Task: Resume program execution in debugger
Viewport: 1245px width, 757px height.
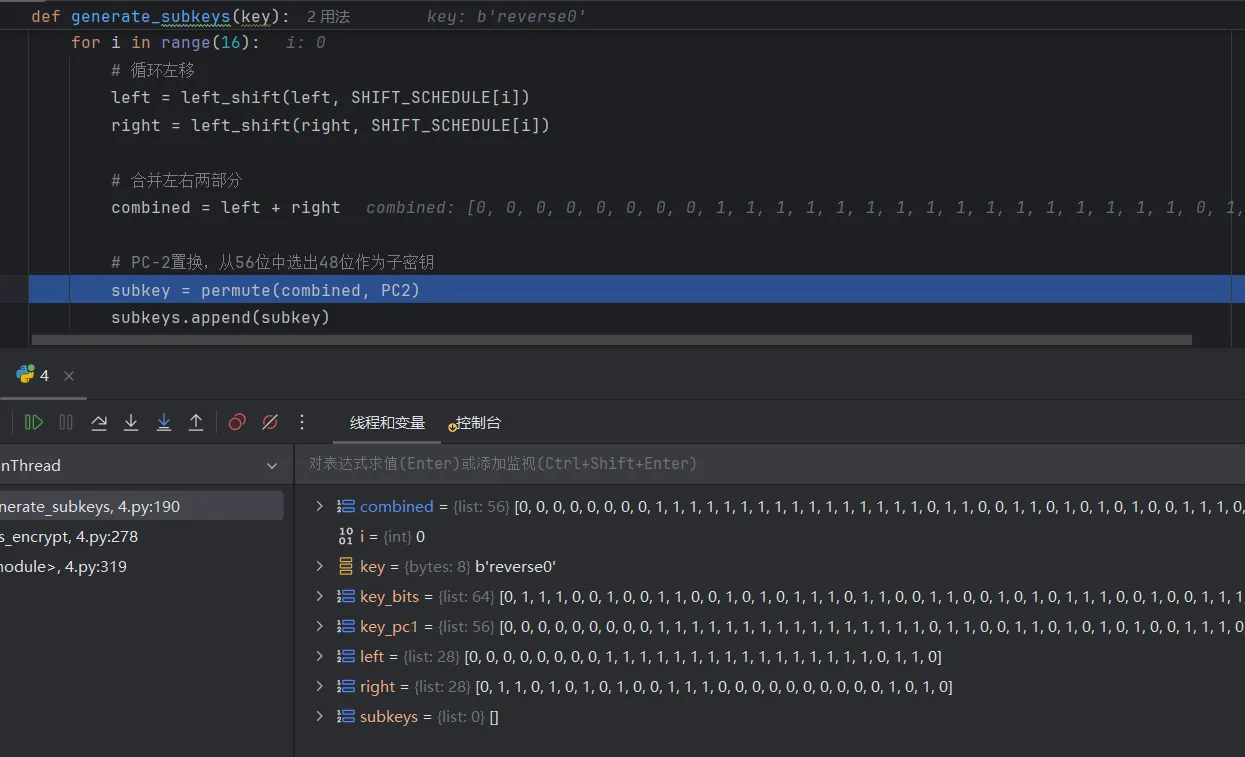Action: 34,423
